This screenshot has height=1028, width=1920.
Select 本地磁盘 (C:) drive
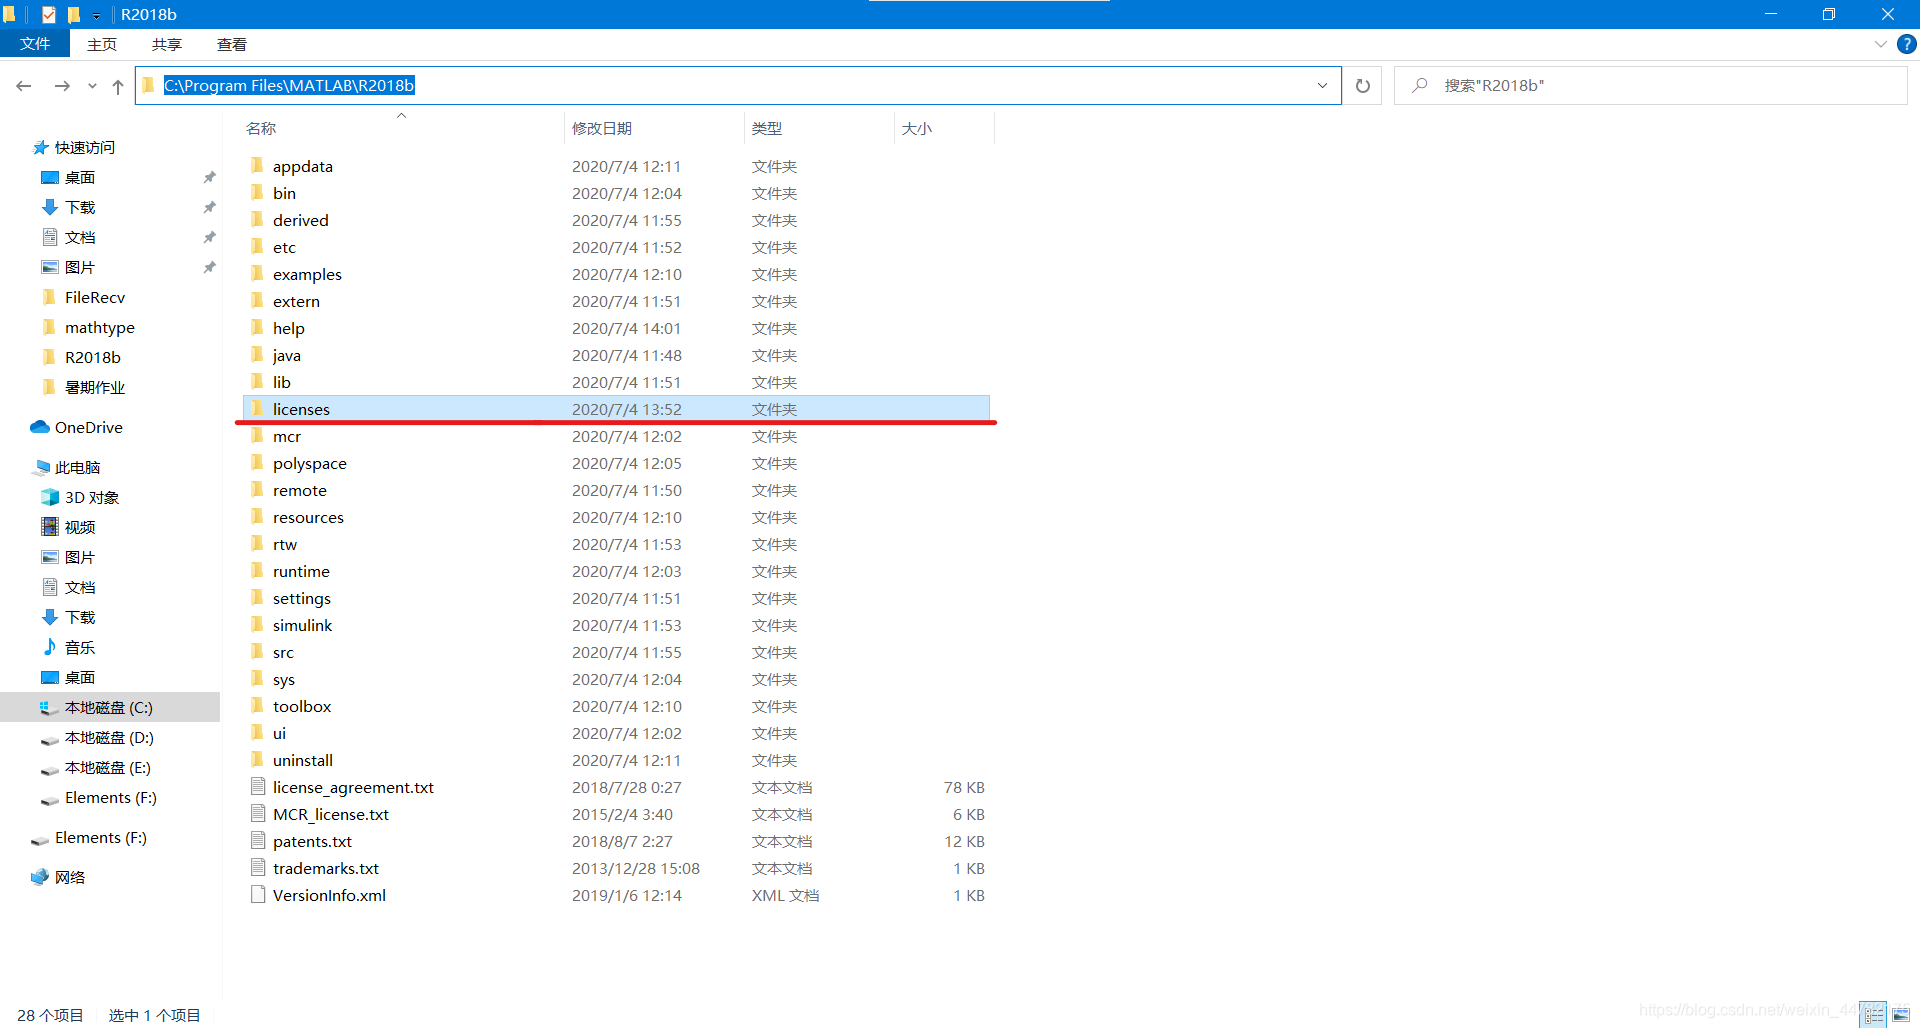pos(108,708)
